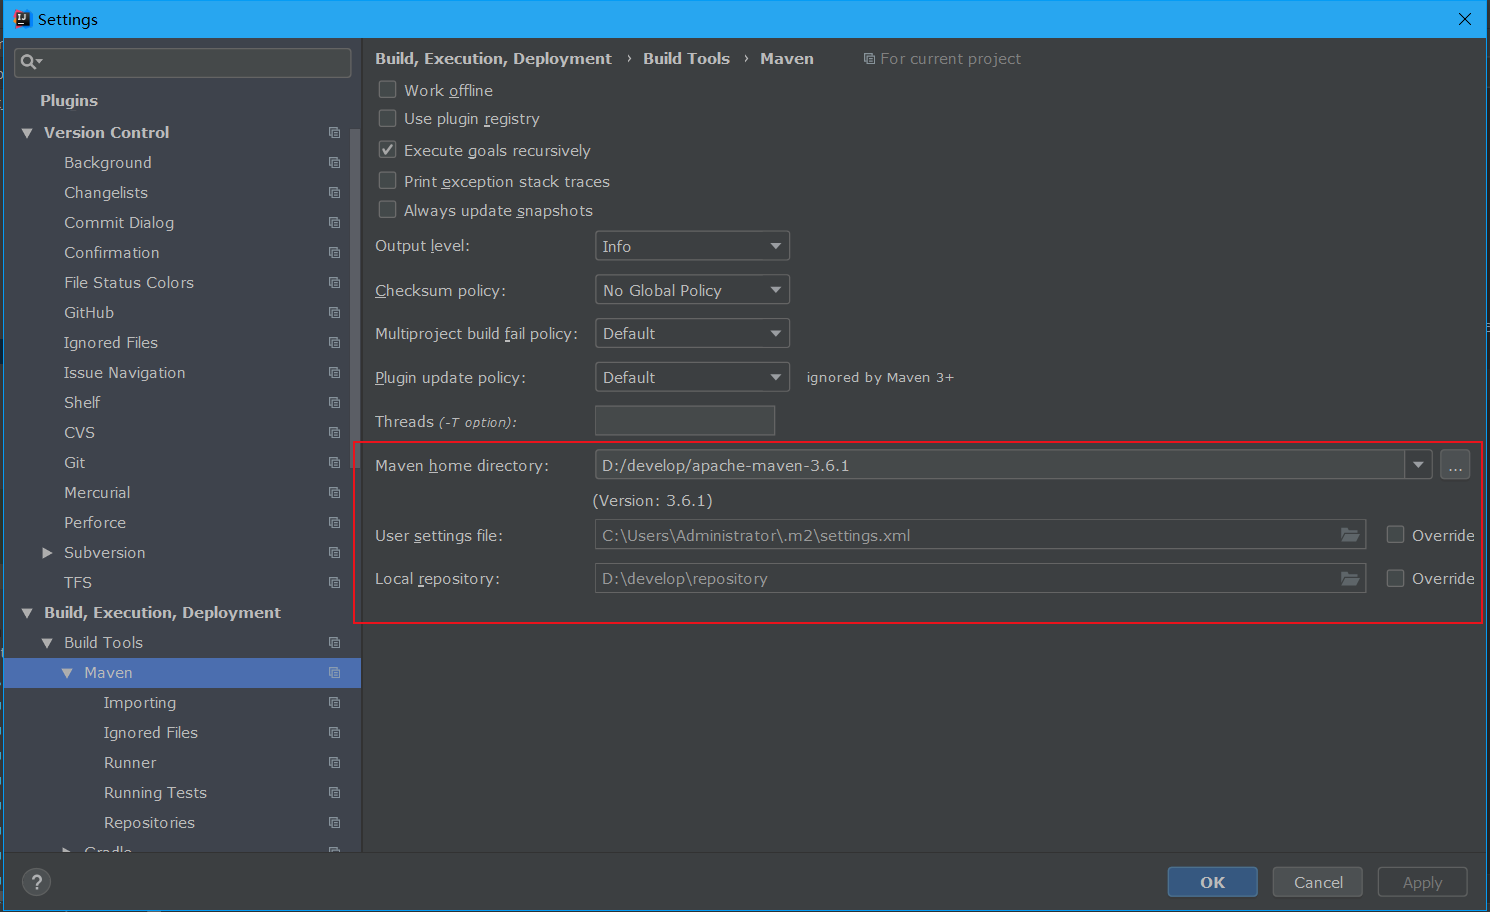Close the Settings dialog window
Screen dimensions: 1490x912
tap(1464, 19)
